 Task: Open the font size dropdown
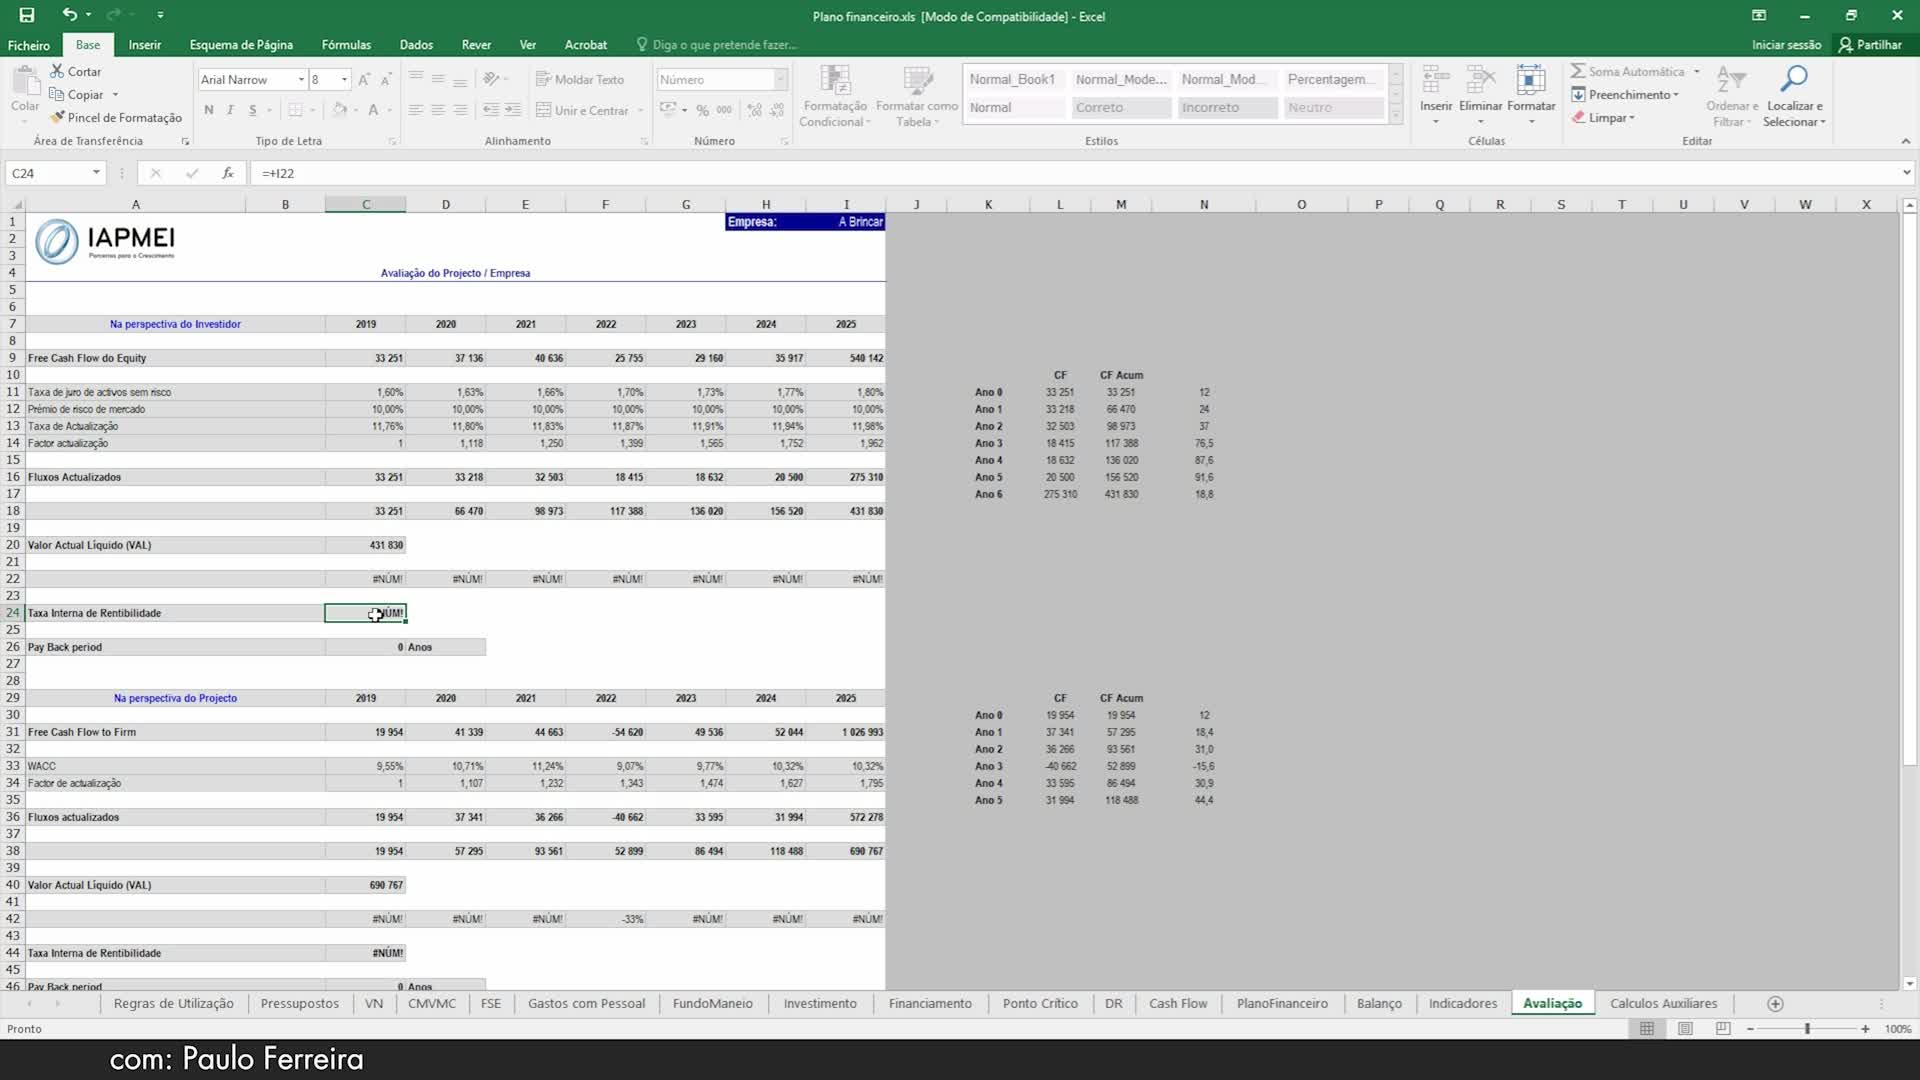[344, 79]
